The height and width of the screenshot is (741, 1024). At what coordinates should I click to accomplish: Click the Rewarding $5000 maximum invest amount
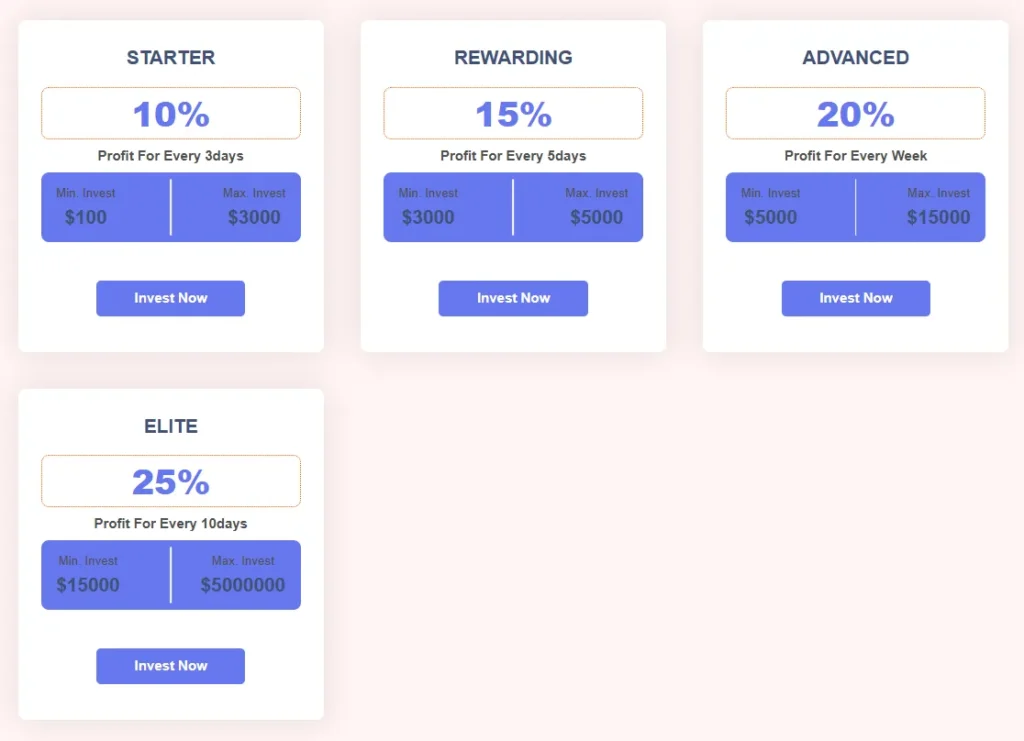(x=596, y=217)
